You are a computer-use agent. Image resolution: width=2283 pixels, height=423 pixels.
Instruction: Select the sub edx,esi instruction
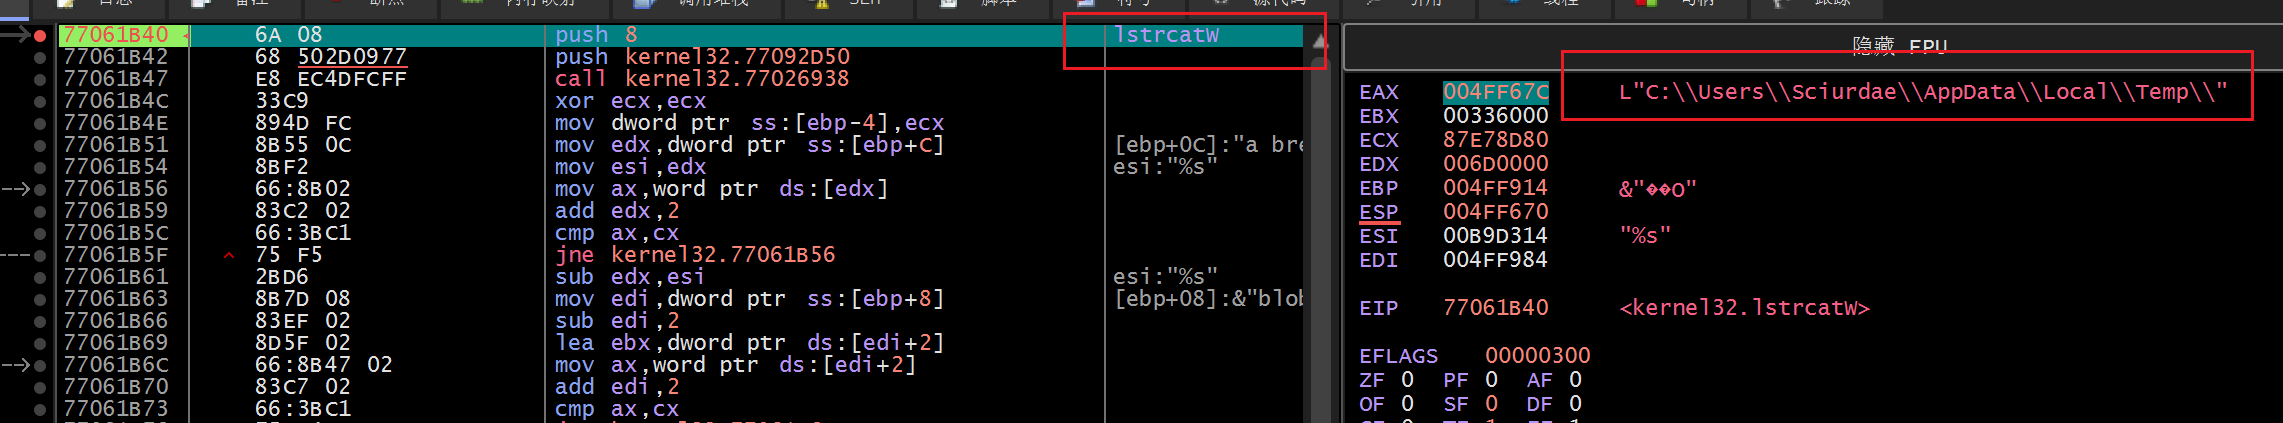(630, 277)
